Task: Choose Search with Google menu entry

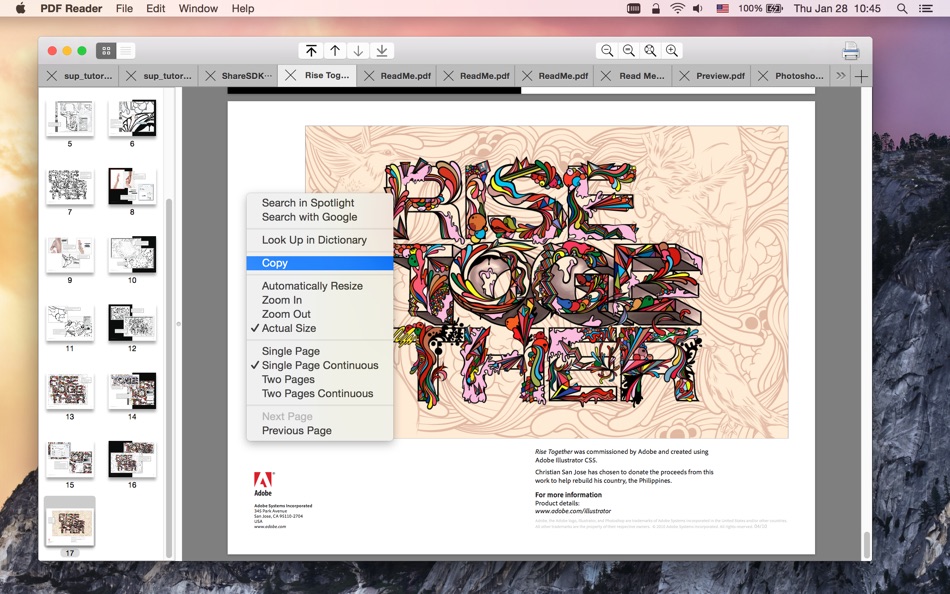Action: [x=309, y=217]
